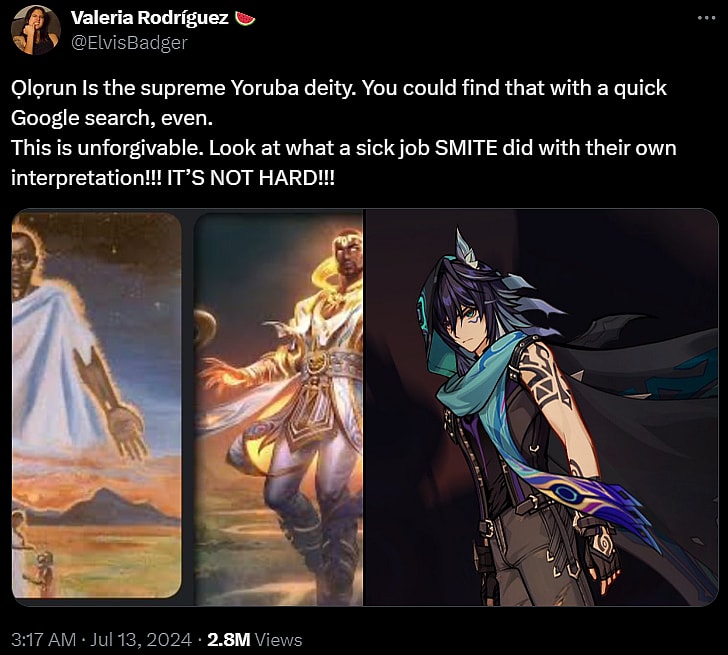Open the three-dot more options menu

click(706, 18)
